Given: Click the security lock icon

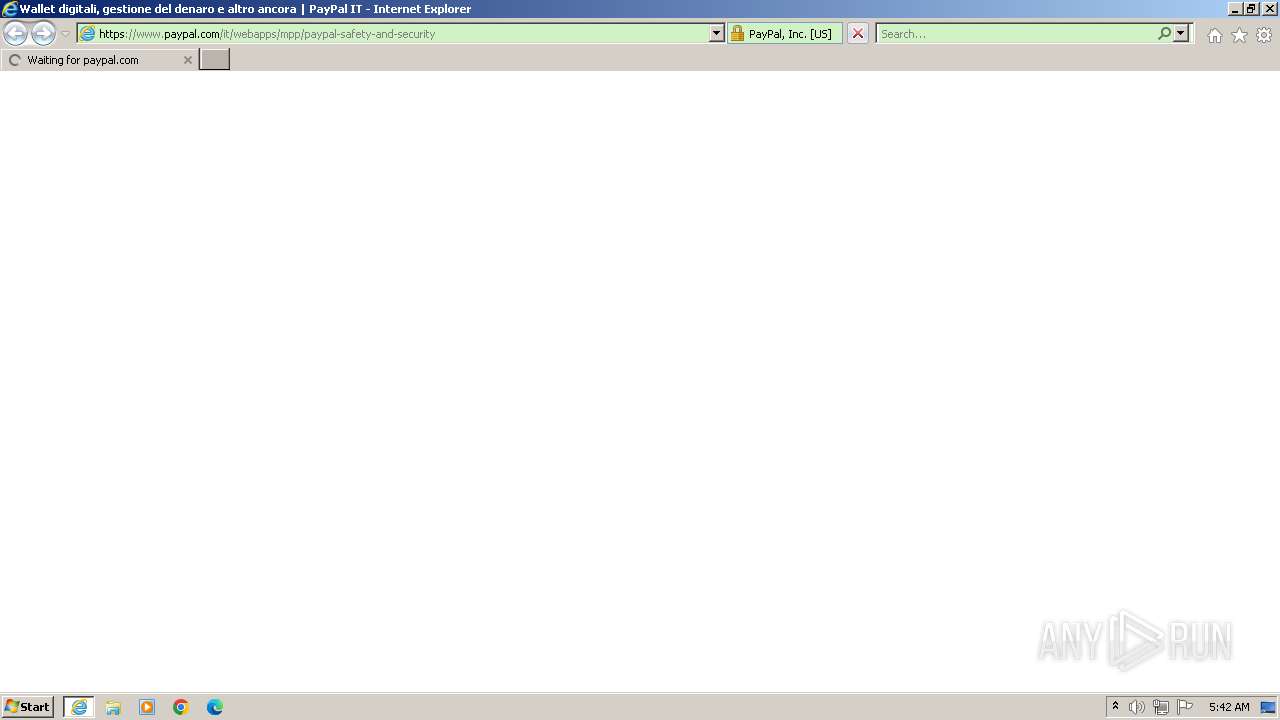Looking at the screenshot, I should click(738, 33).
